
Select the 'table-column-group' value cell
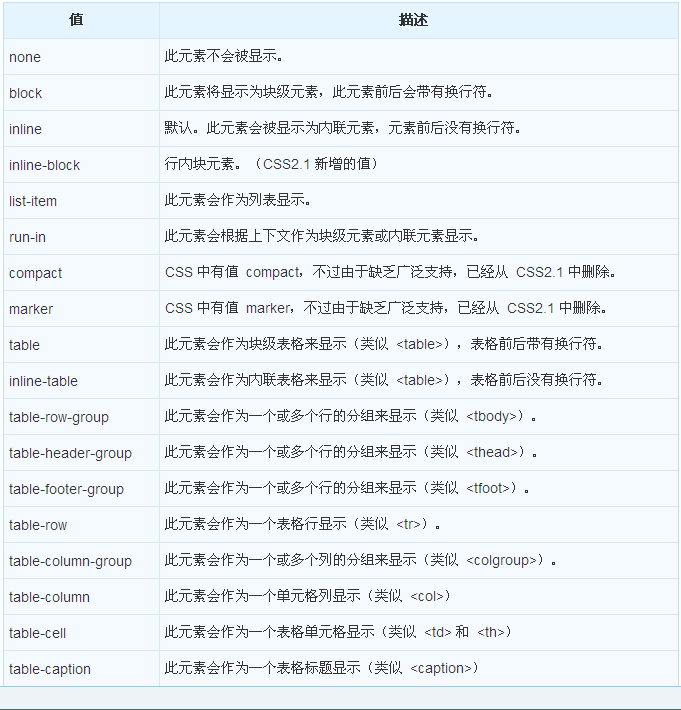(70, 561)
